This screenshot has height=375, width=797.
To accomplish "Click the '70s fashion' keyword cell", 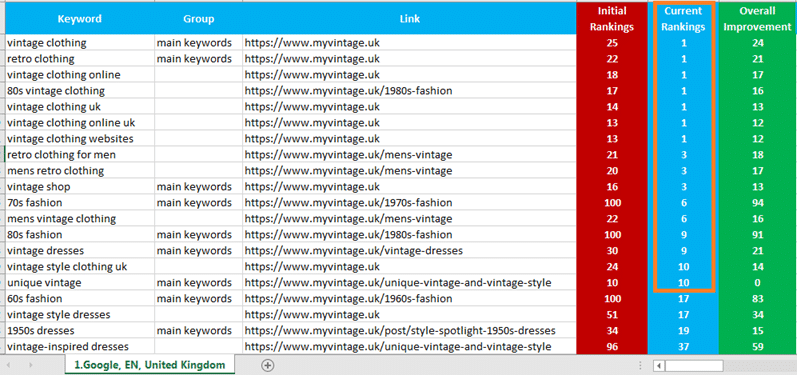I will (x=80, y=202).
